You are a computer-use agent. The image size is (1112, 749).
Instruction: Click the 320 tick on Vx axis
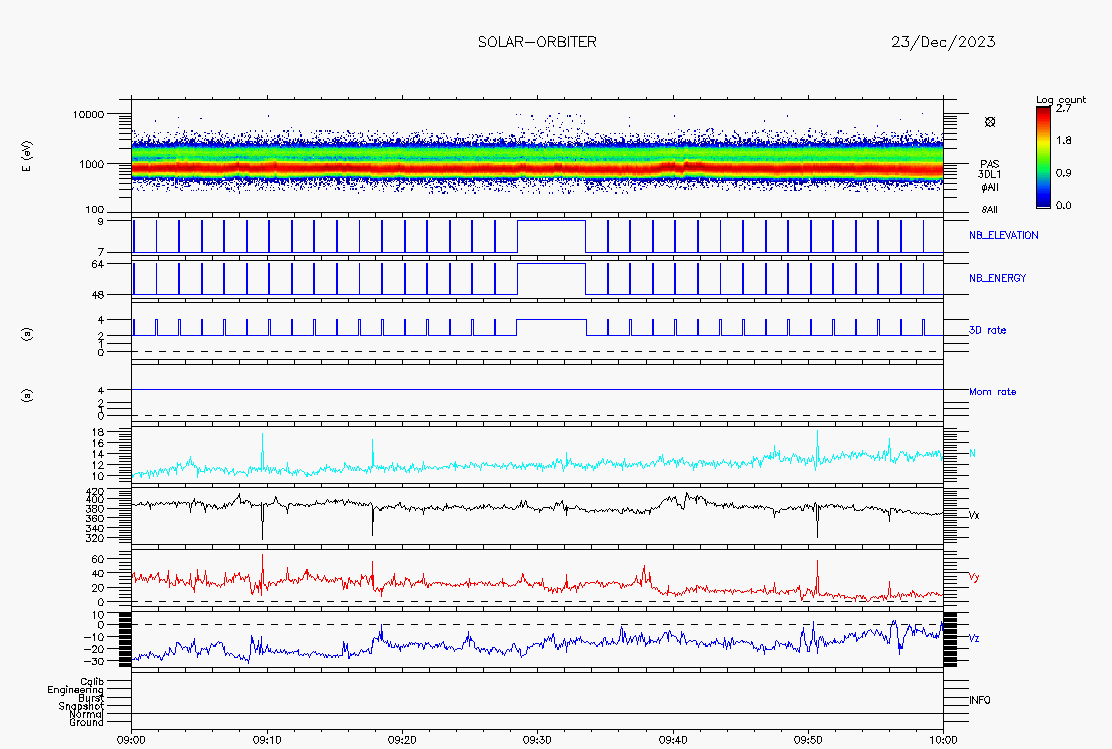(x=94, y=538)
